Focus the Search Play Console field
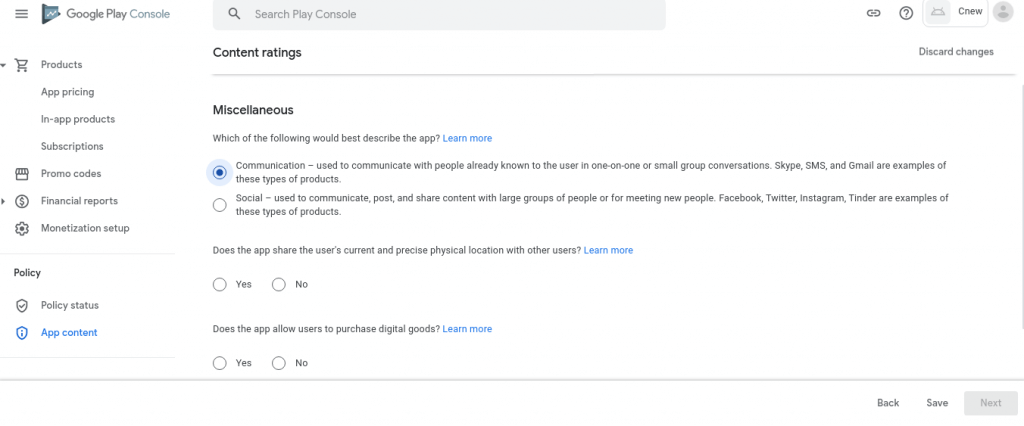This screenshot has width=1024, height=426. pyautogui.click(x=440, y=15)
